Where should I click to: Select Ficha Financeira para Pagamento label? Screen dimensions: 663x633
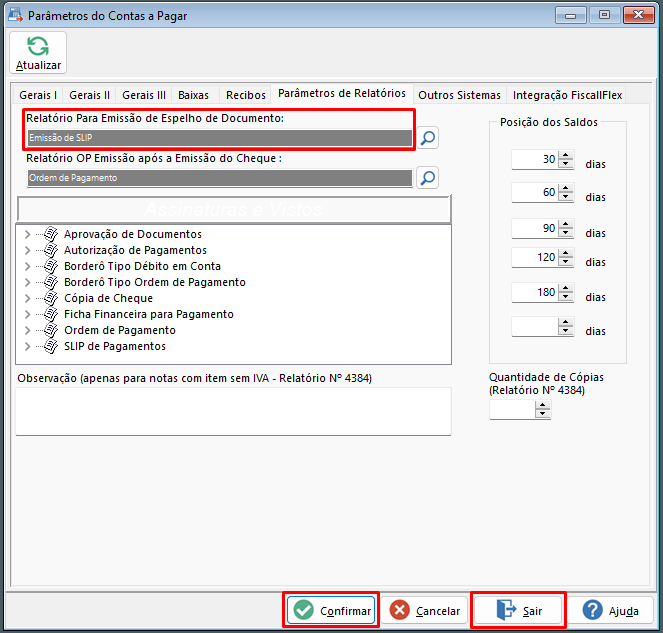(149, 314)
